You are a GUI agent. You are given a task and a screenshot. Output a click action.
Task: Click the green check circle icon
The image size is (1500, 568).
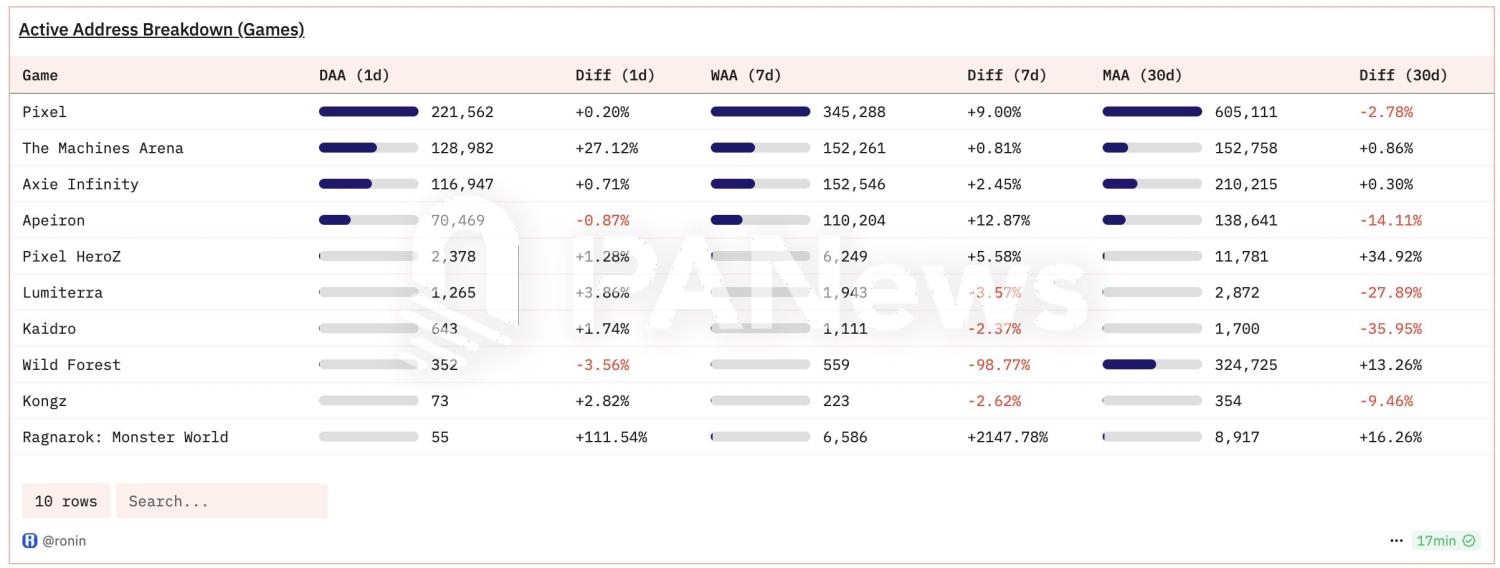coord(1469,541)
